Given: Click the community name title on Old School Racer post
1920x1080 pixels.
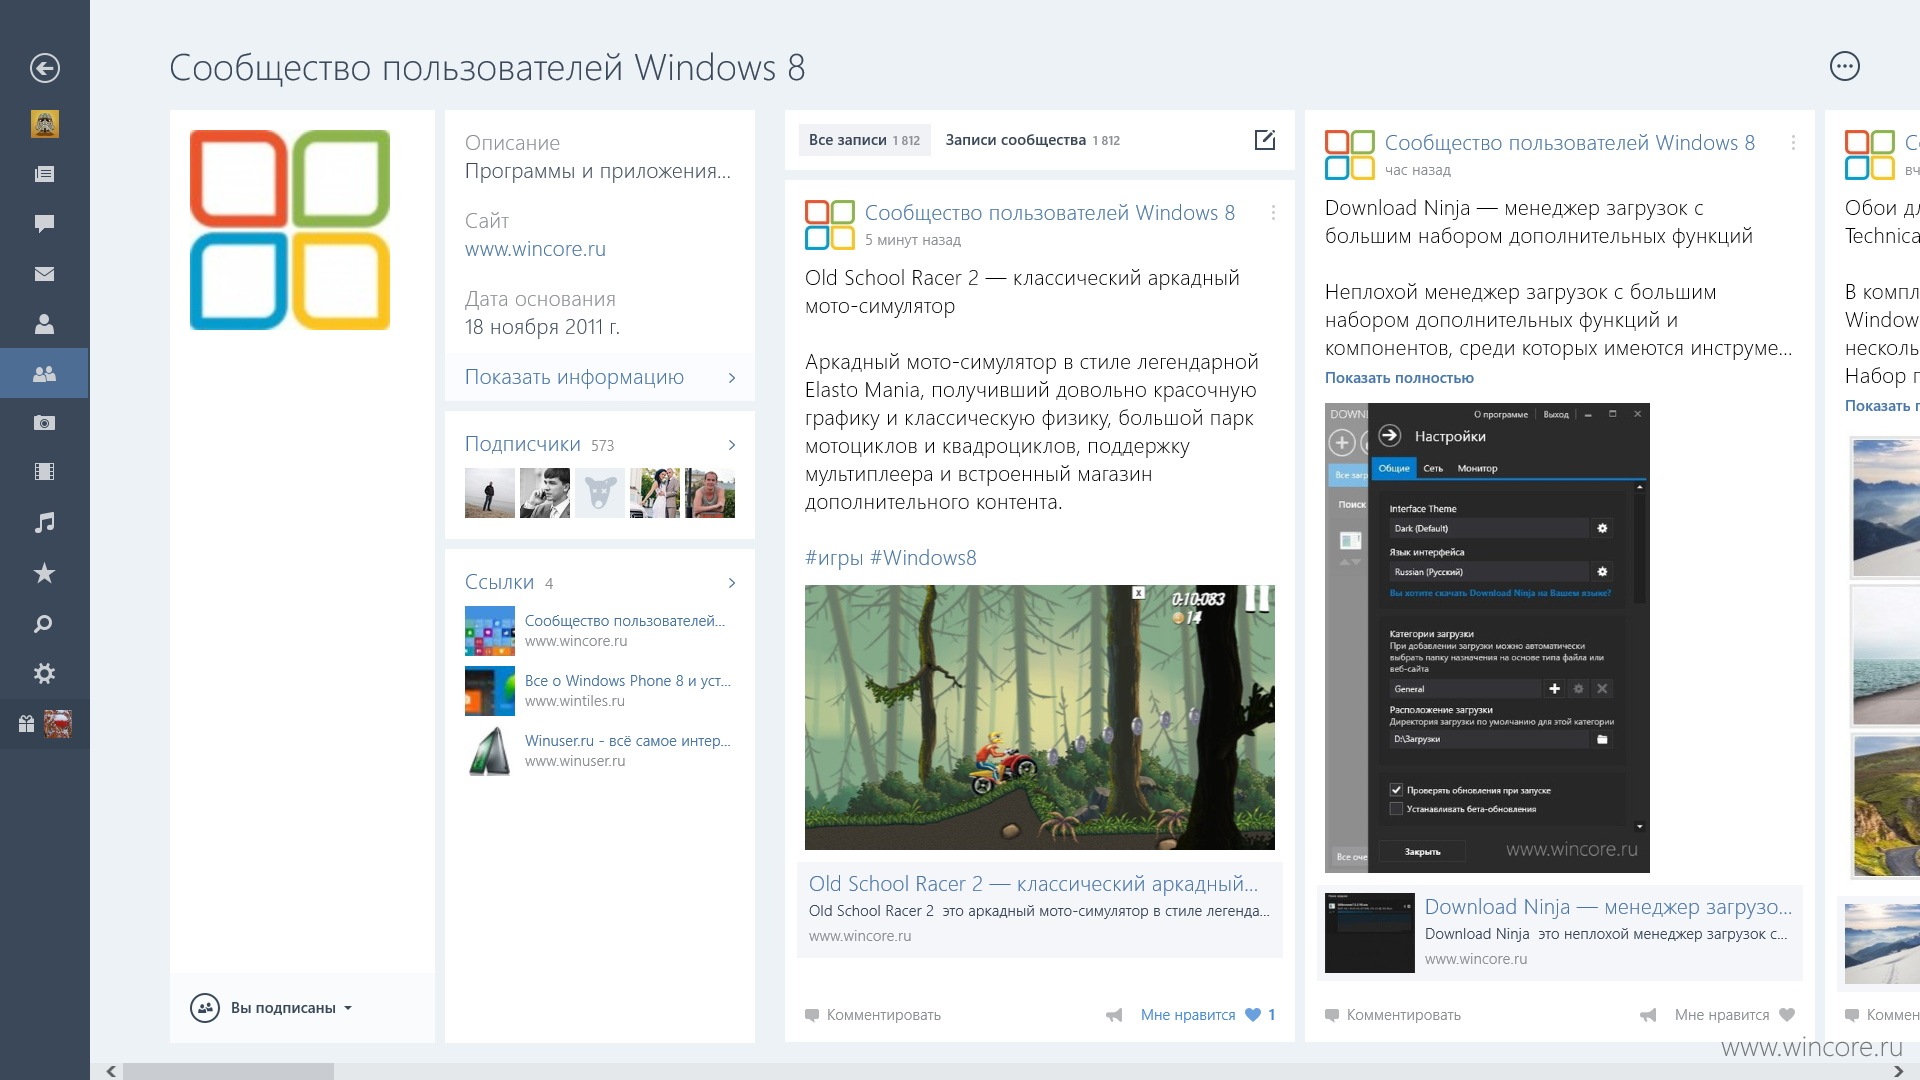Looking at the screenshot, I should [x=1050, y=213].
